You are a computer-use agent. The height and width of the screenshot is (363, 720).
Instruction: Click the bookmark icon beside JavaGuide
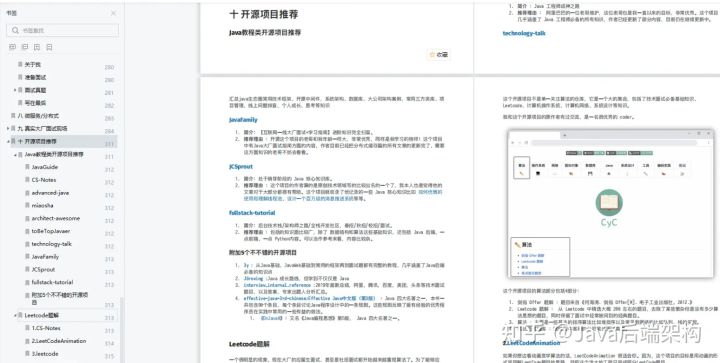27,167
